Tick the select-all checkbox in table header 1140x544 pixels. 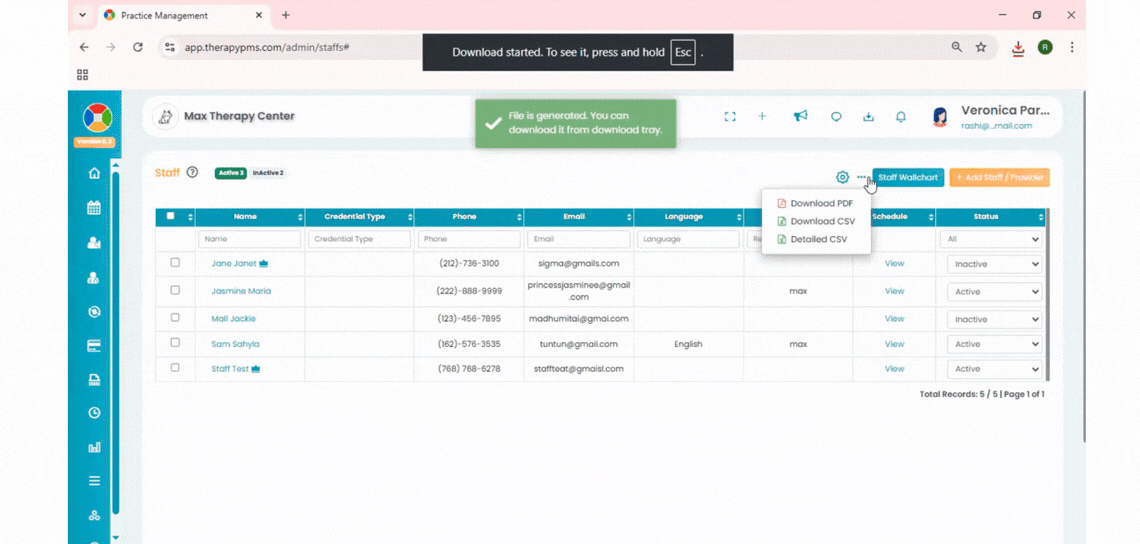(170, 216)
